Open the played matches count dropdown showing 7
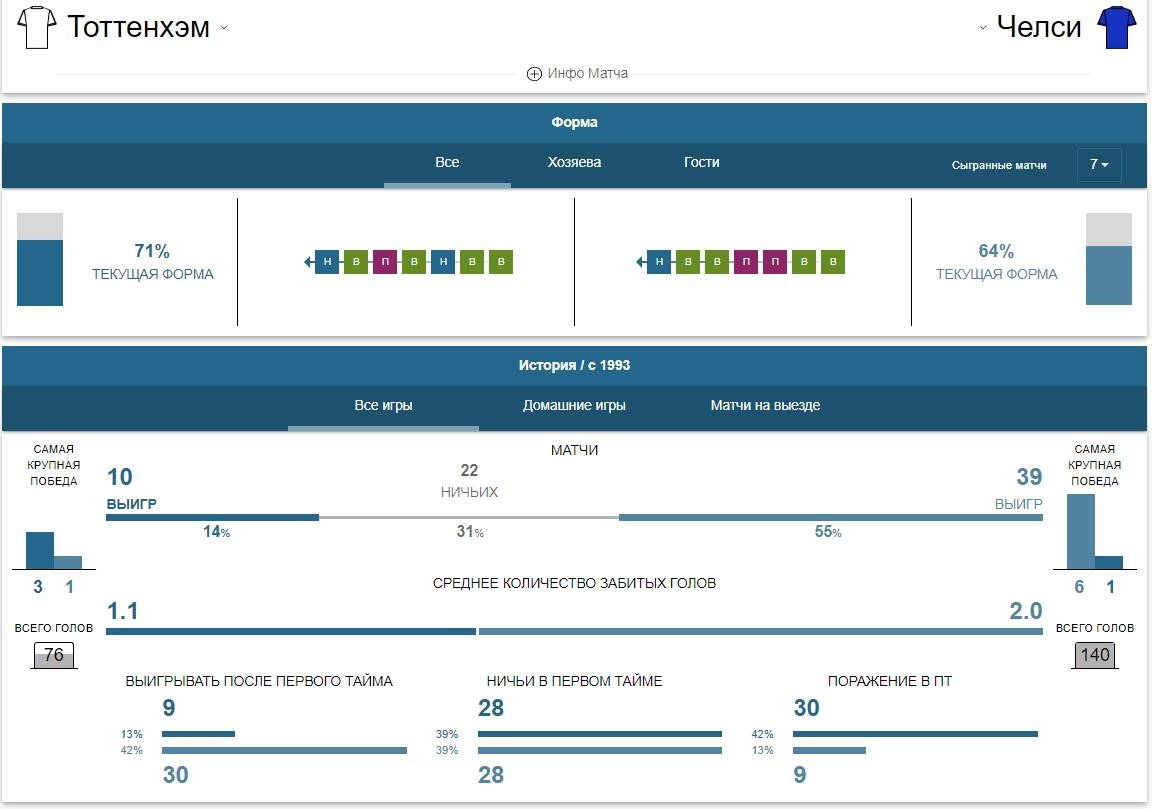The image size is (1152, 809). pyautogui.click(x=1099, y=165)
